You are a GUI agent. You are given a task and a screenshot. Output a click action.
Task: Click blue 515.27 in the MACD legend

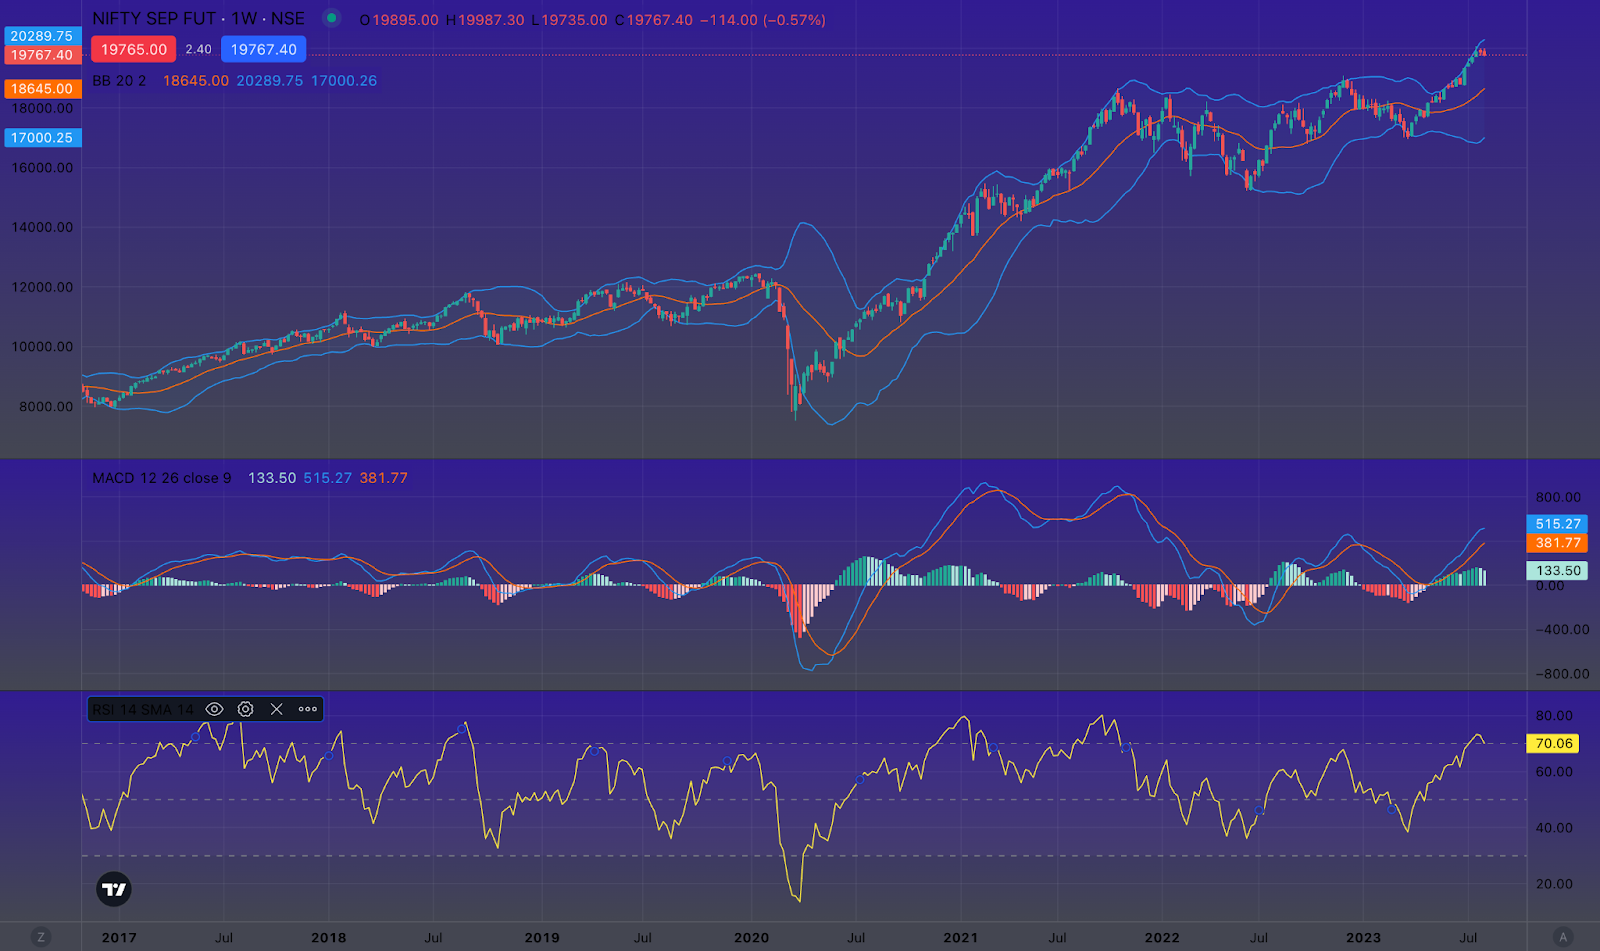coord(328,478)
